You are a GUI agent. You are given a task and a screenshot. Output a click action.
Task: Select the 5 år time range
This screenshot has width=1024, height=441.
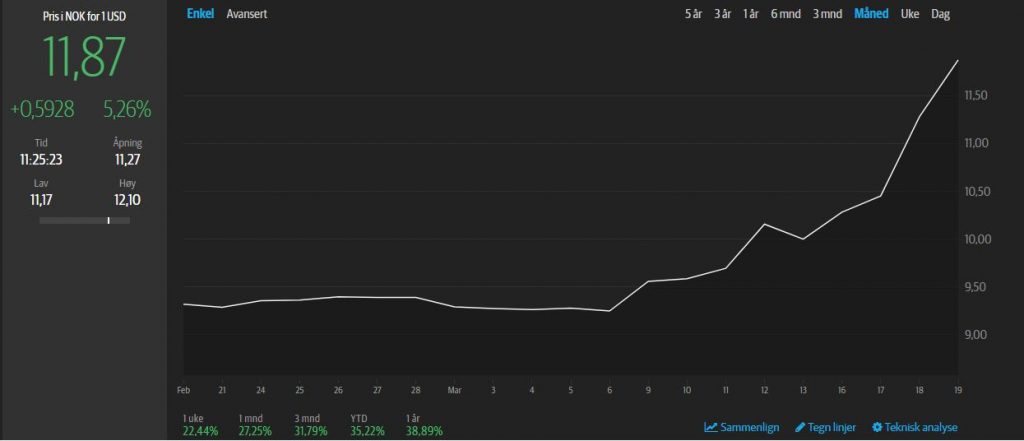(693, 14)
